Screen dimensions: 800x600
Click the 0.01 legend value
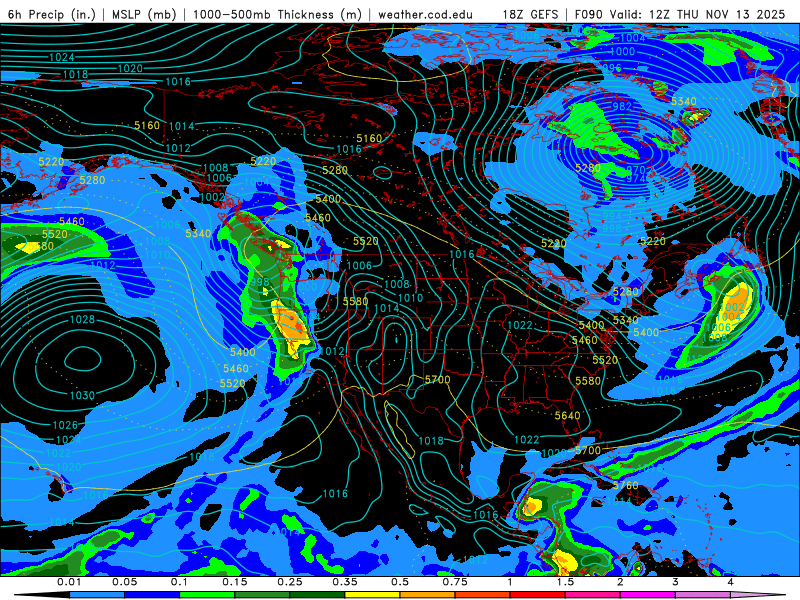coord(69,582)
